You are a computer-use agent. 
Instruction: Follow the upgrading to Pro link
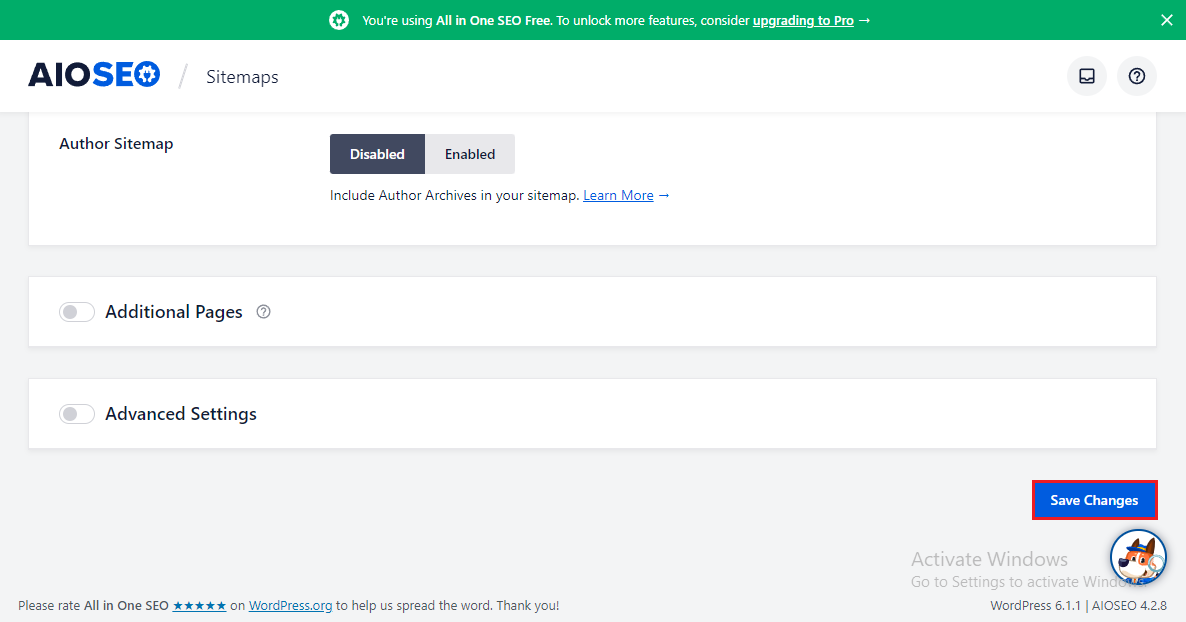tap(803, 20)
